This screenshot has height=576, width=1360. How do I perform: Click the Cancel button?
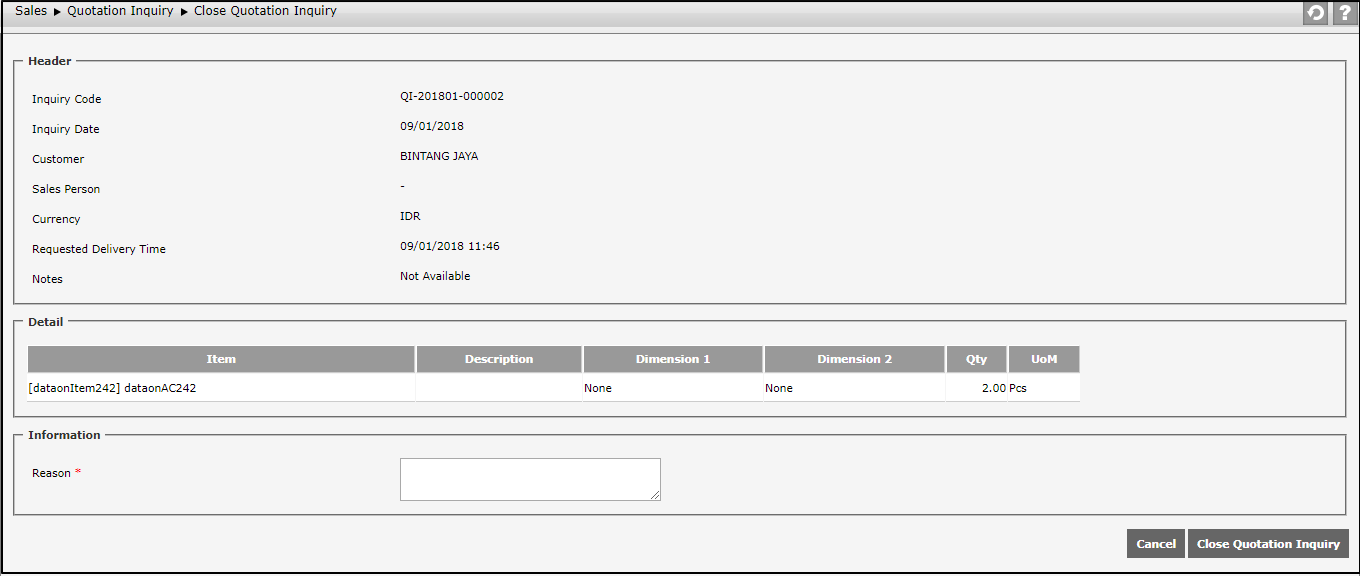click(x=1156, y=543)
